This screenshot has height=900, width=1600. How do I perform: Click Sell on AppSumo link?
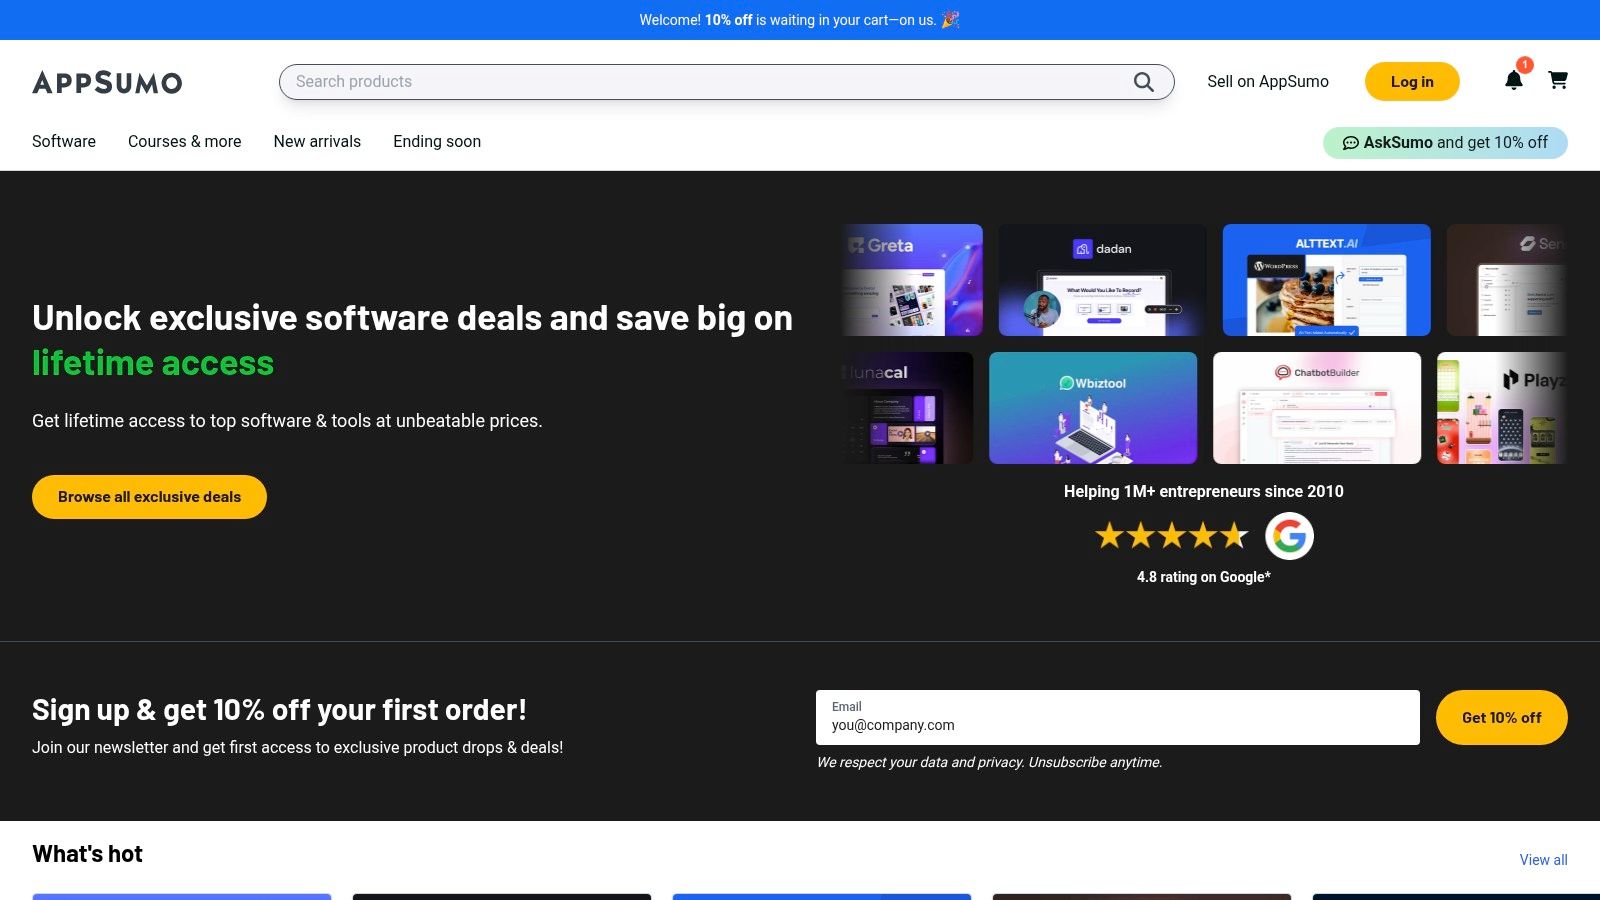point(1268,82)
